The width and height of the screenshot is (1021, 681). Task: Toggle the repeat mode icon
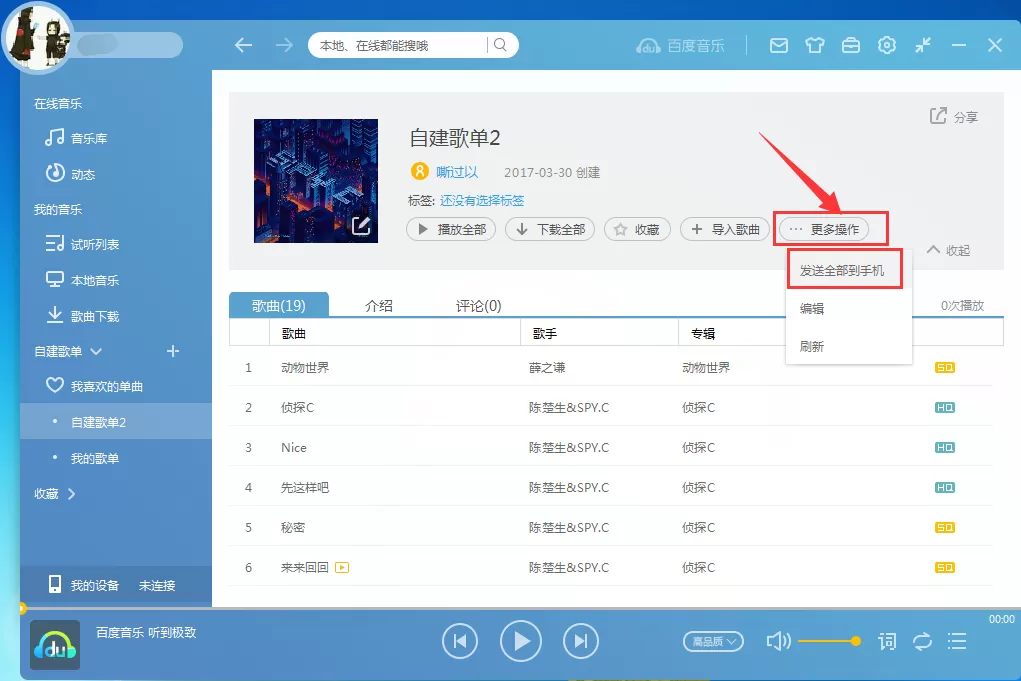coord(922,641)
